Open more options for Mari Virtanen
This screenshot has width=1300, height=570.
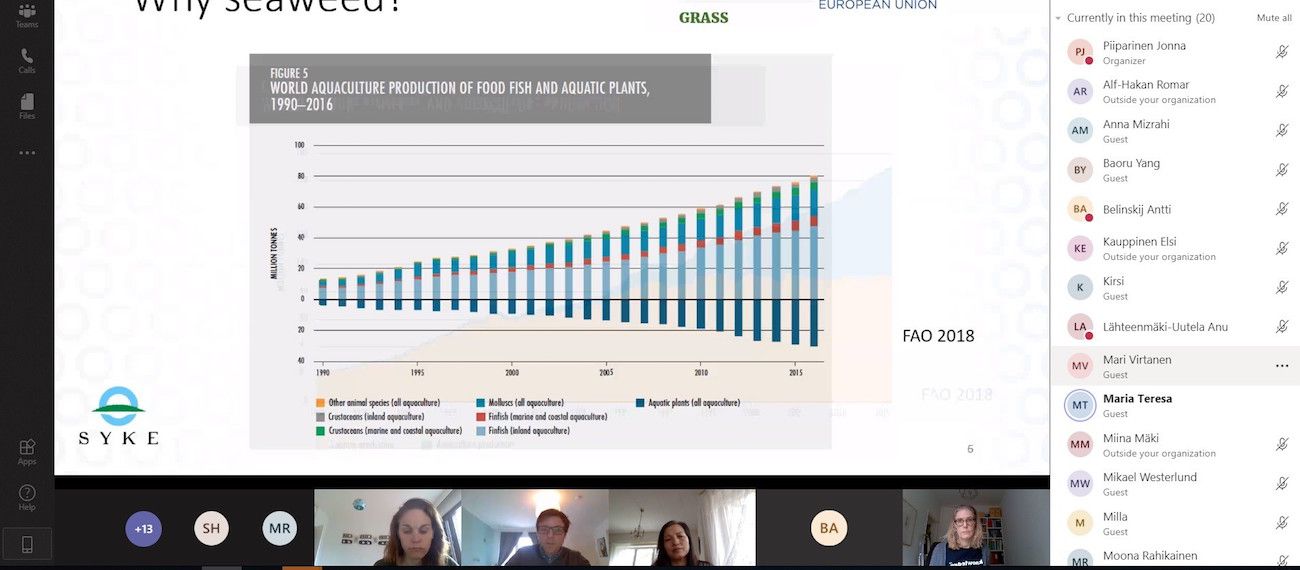1281,367
